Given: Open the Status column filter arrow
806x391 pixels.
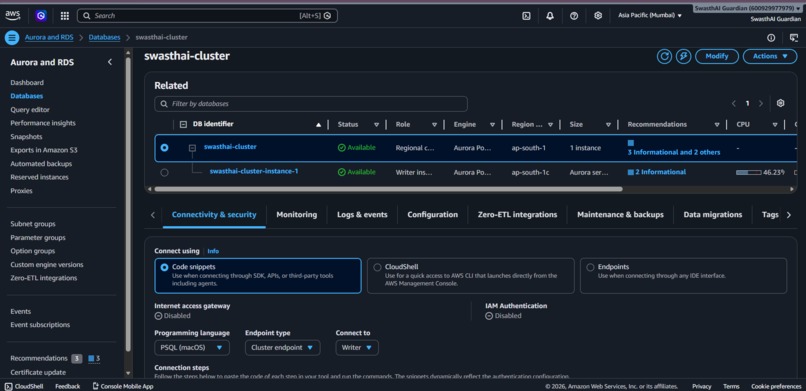Looking at the screenshot, I should (x=376, y=125).
